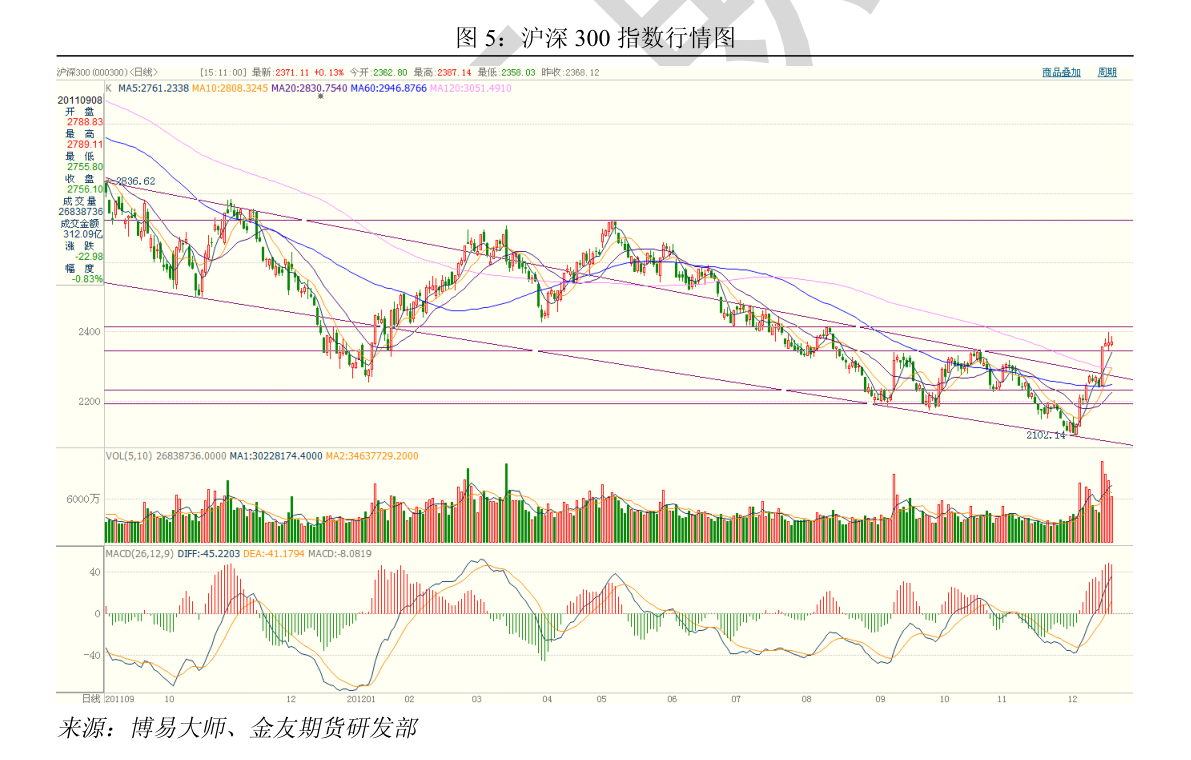Select the 20110908 date in info panel
This screenshot has height=760, width=1191.
coord(80,100)
